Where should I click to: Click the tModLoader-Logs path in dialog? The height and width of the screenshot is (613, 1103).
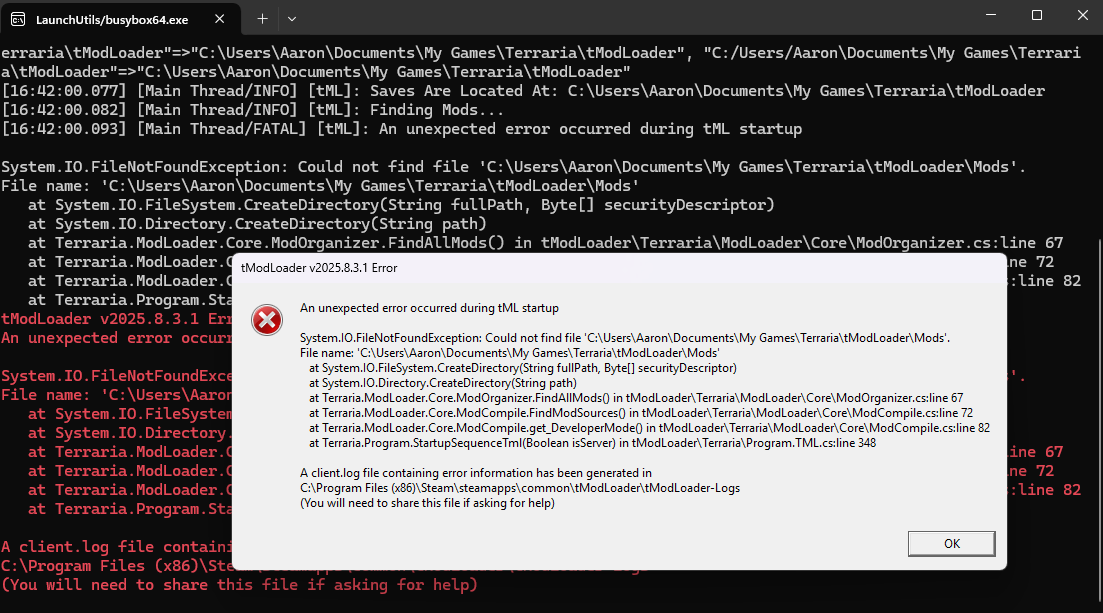pos(520,487)
